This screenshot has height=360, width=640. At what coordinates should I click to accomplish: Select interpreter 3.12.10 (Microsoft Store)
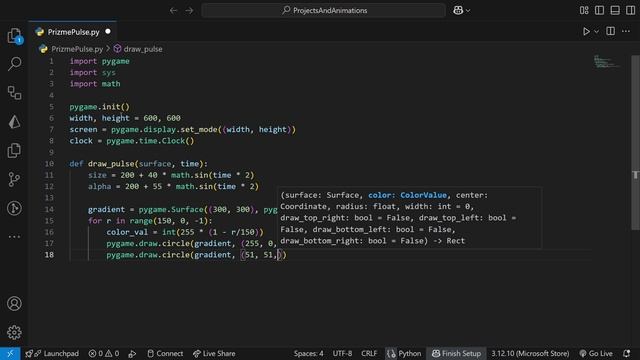(x=530, y=353)
